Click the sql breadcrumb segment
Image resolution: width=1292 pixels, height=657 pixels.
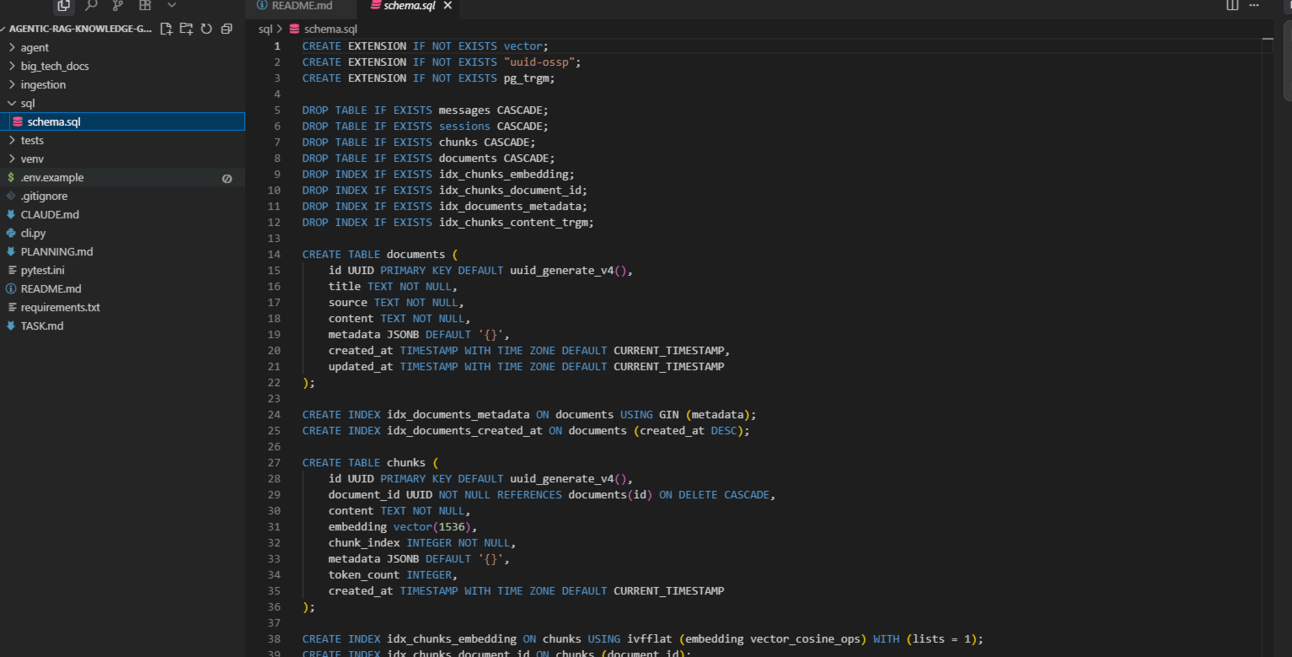[265, 29]
